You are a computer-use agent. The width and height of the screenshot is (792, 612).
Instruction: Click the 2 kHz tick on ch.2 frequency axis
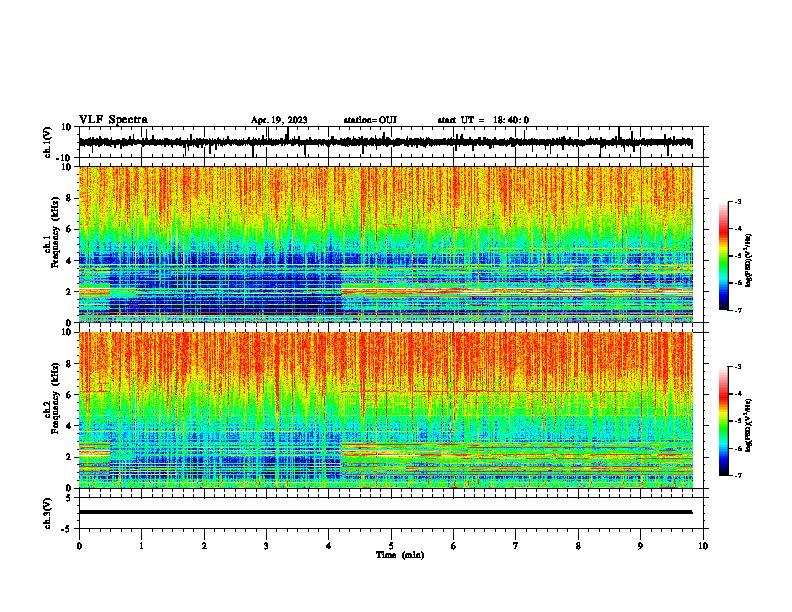(x=69, y=457)
